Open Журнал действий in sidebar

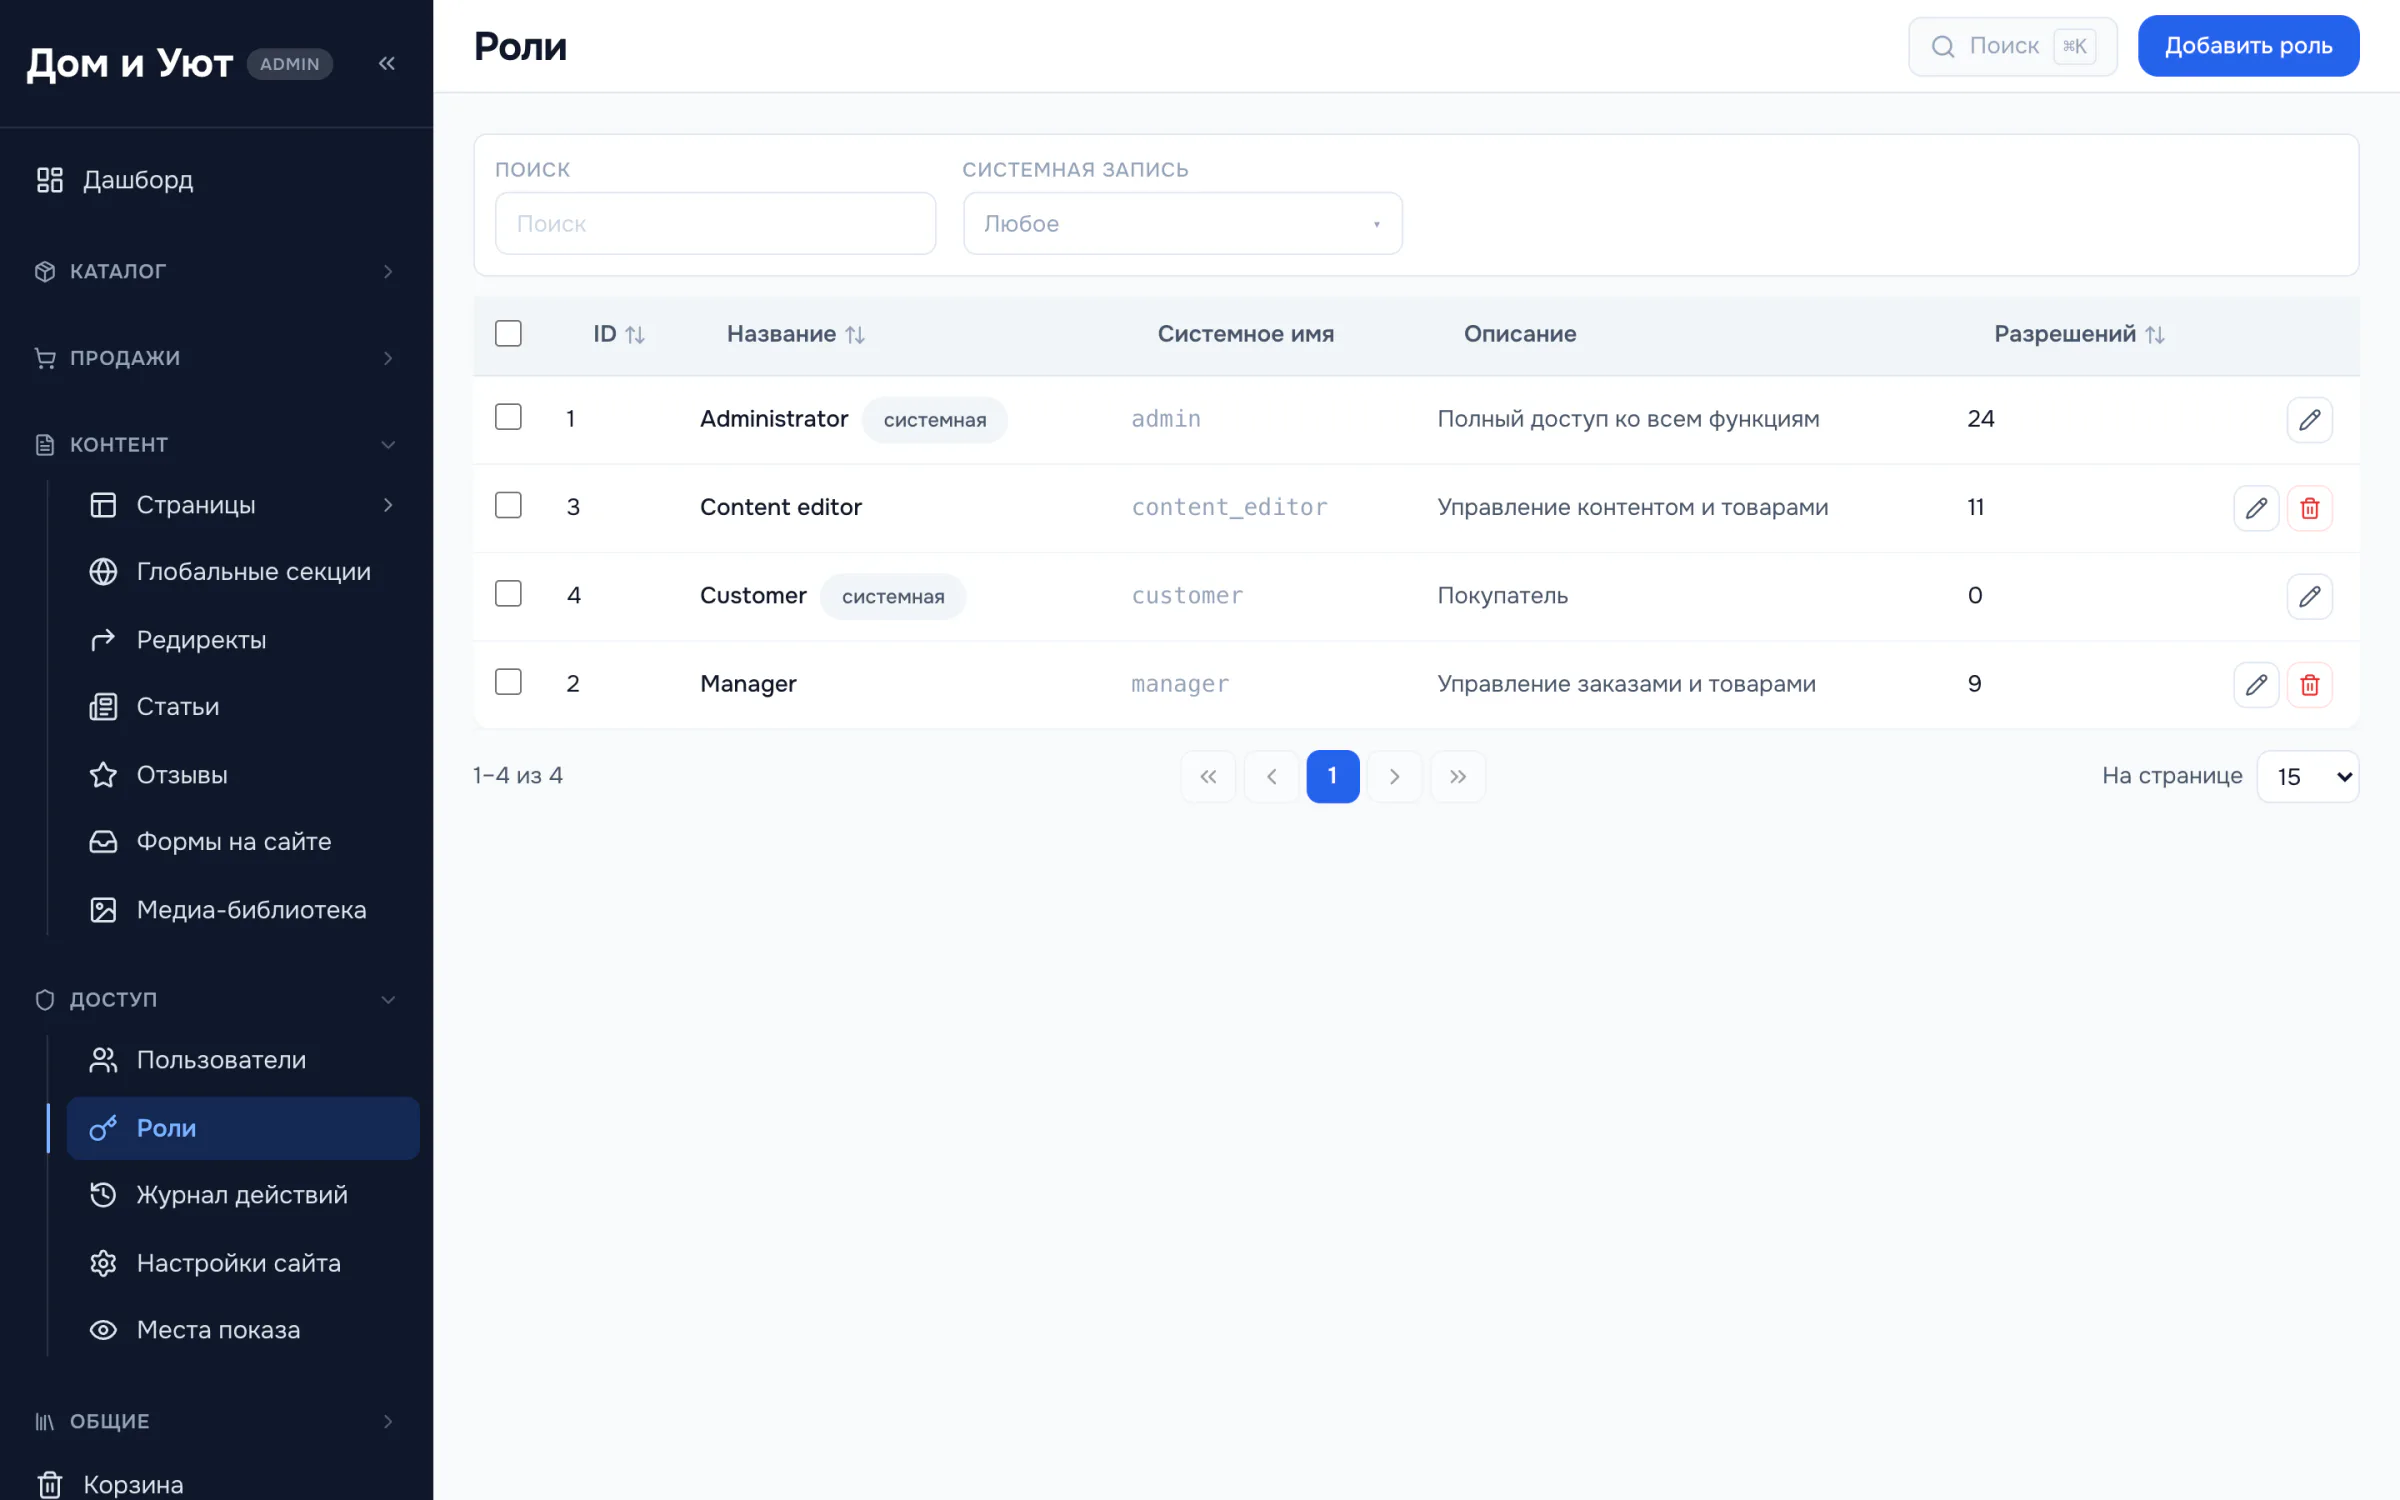point(243,1195)
